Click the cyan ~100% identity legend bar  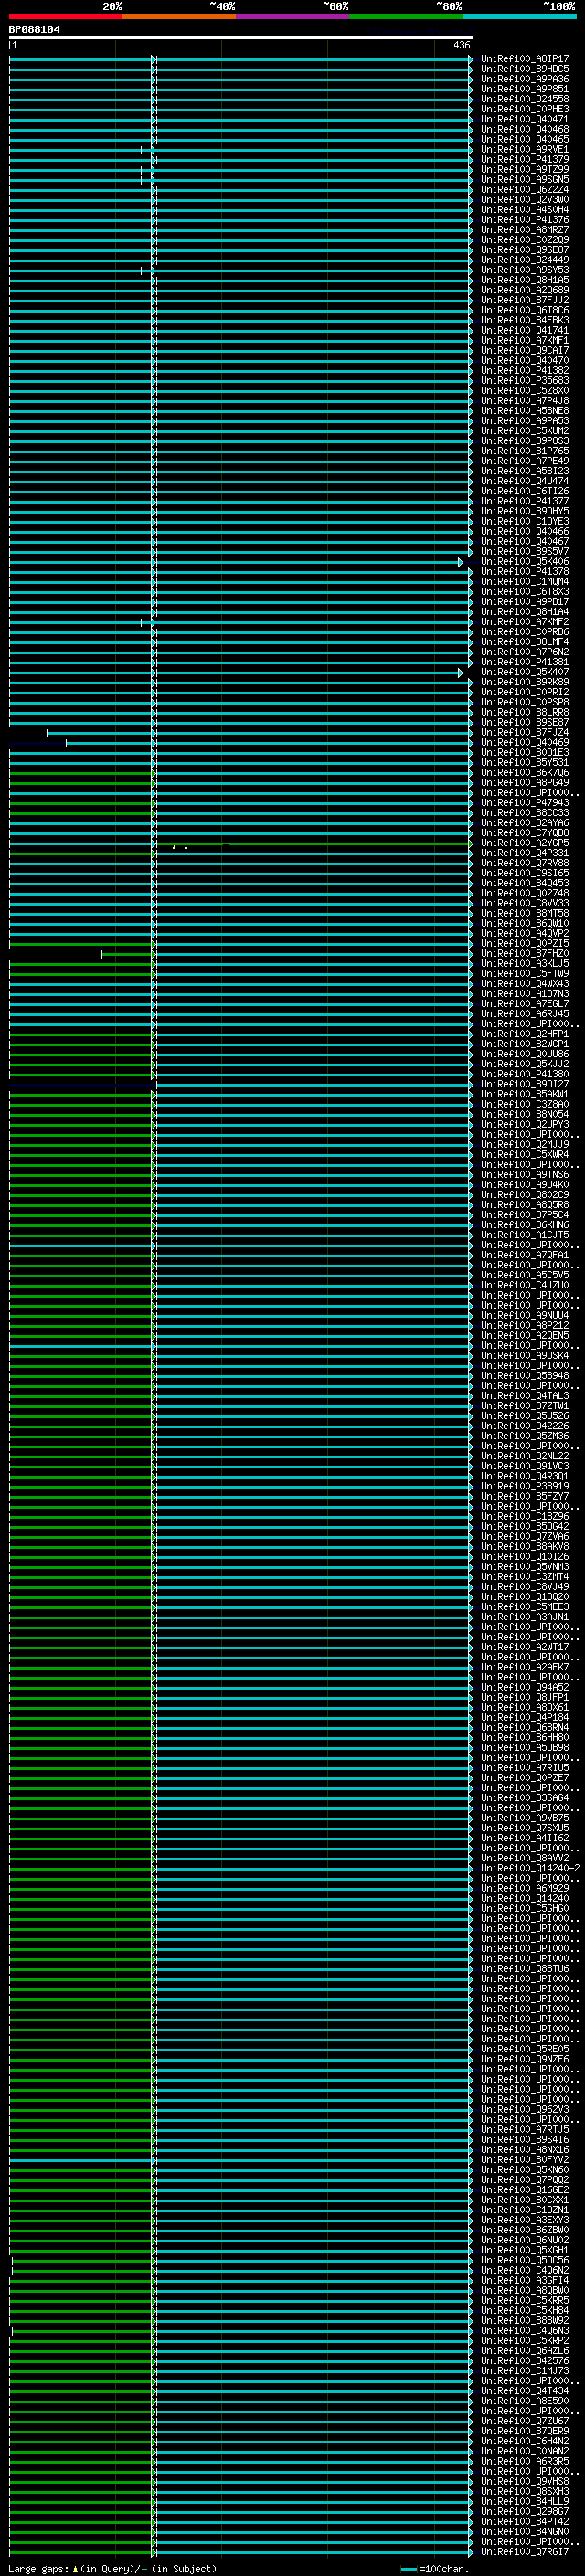[519, 16]
